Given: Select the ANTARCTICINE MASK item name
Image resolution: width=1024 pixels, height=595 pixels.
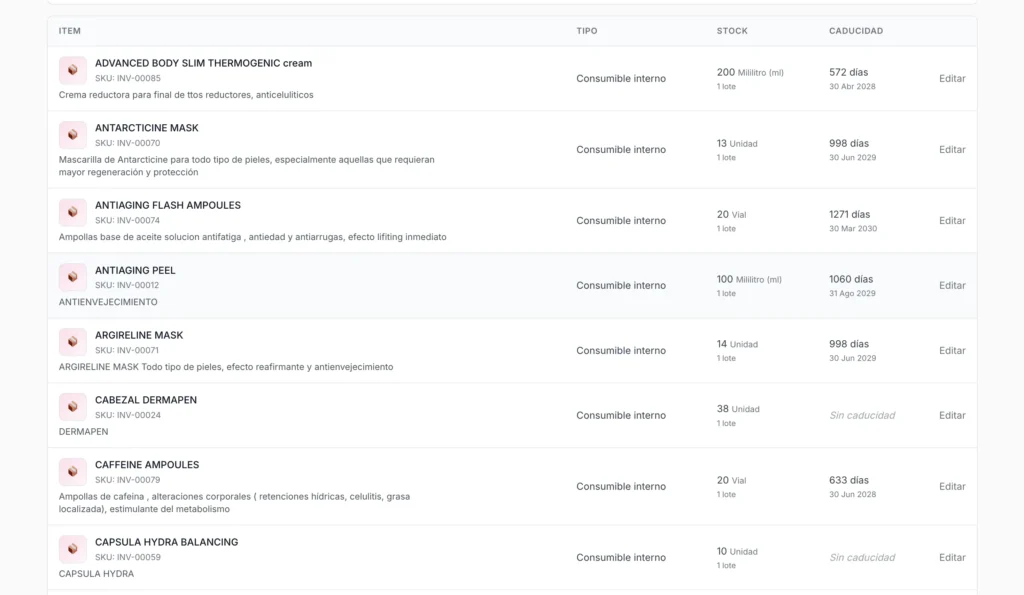Looking at the screenshot, I should [x=146, y=128].
